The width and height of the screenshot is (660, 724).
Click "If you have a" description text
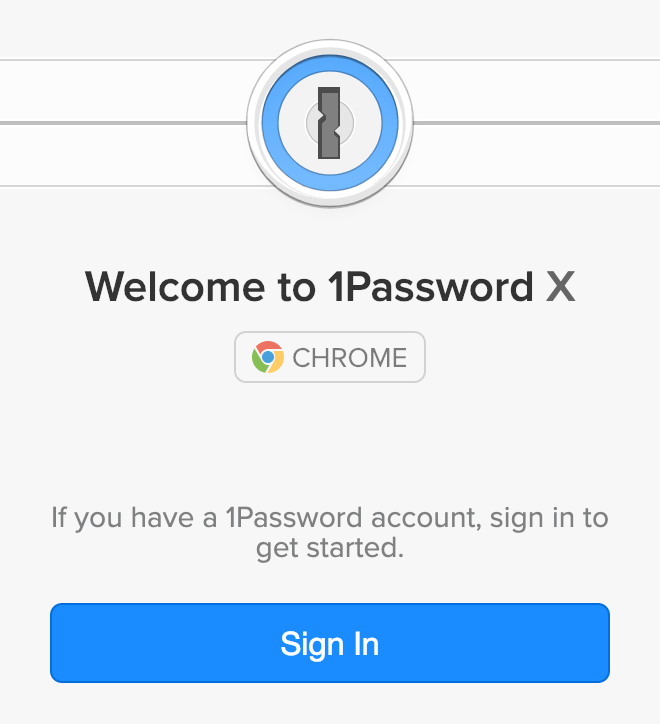tap(134, 518)
